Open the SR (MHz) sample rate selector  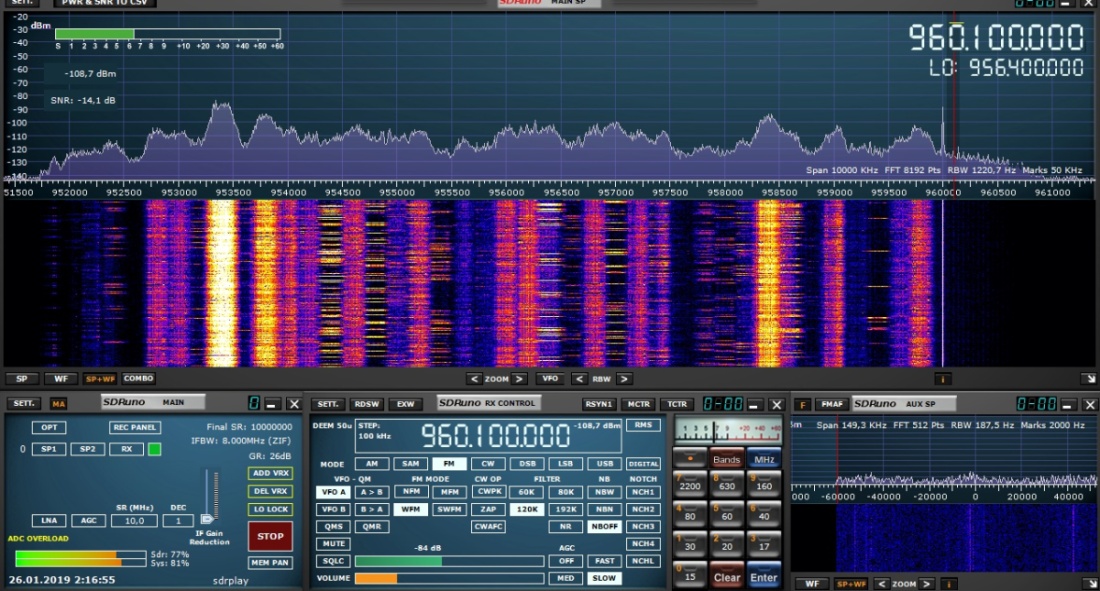[135, 521]
